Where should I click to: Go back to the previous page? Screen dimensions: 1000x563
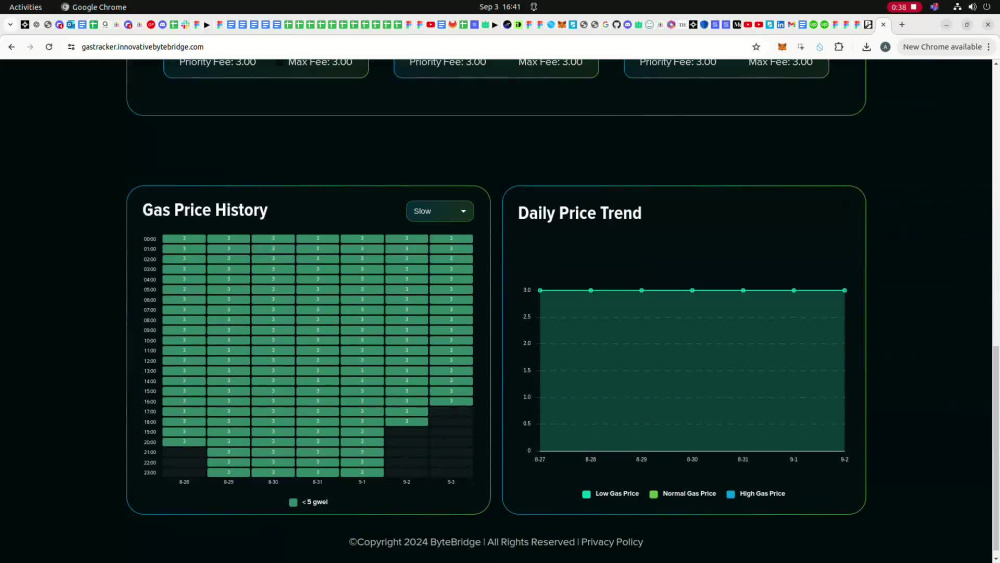(11, 47)
